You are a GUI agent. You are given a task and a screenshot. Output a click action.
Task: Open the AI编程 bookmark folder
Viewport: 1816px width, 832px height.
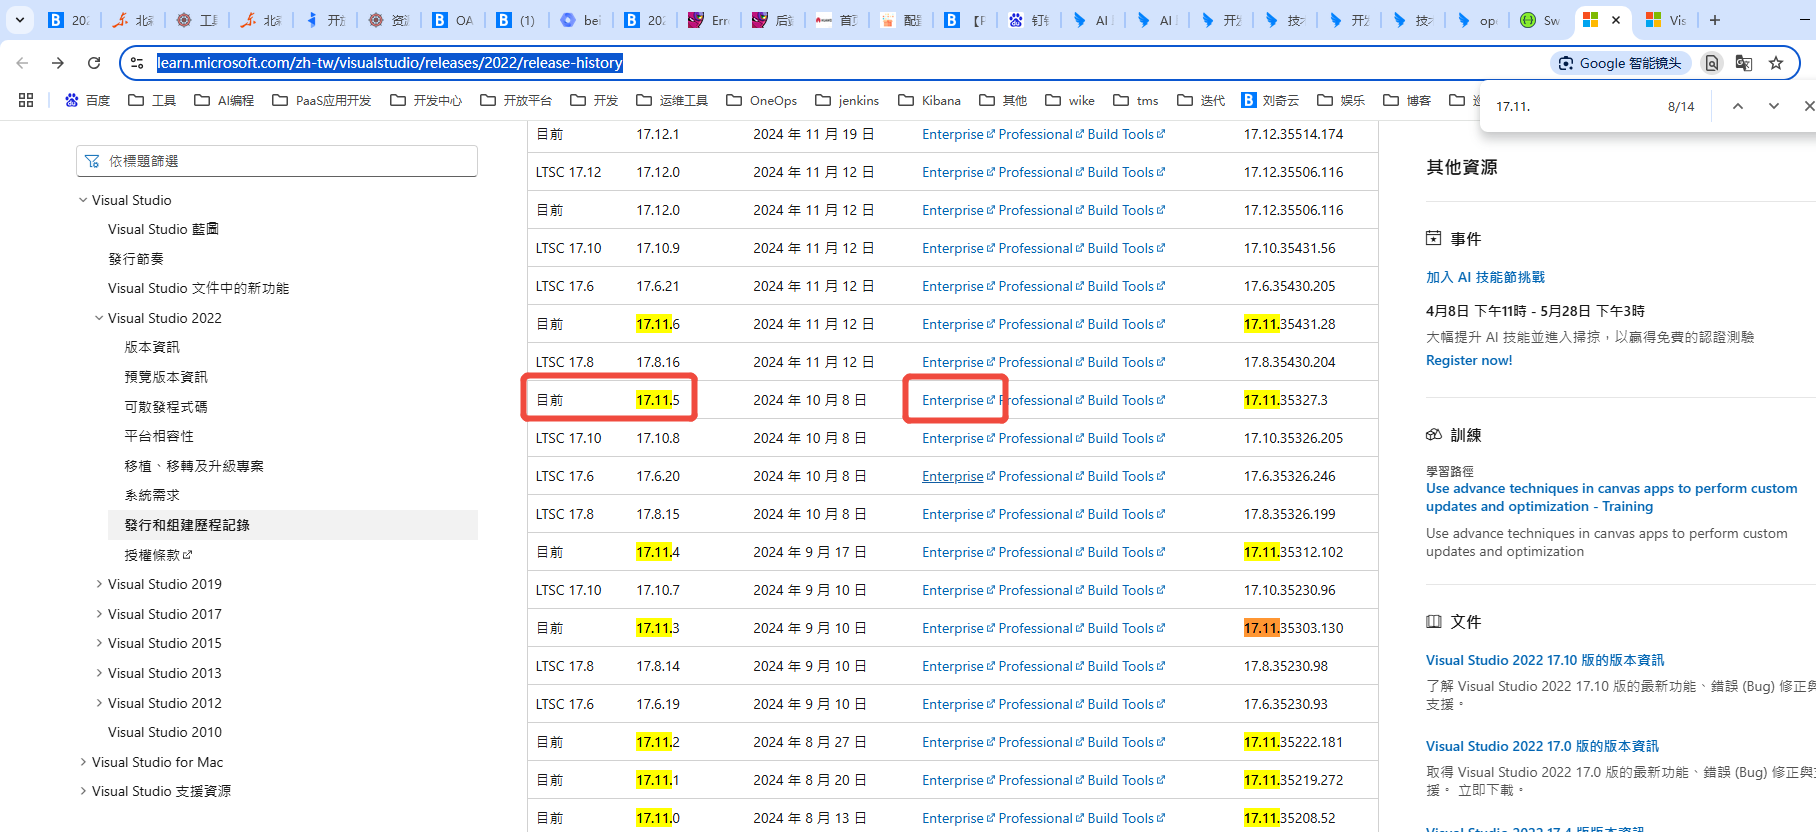coord(224,100)
